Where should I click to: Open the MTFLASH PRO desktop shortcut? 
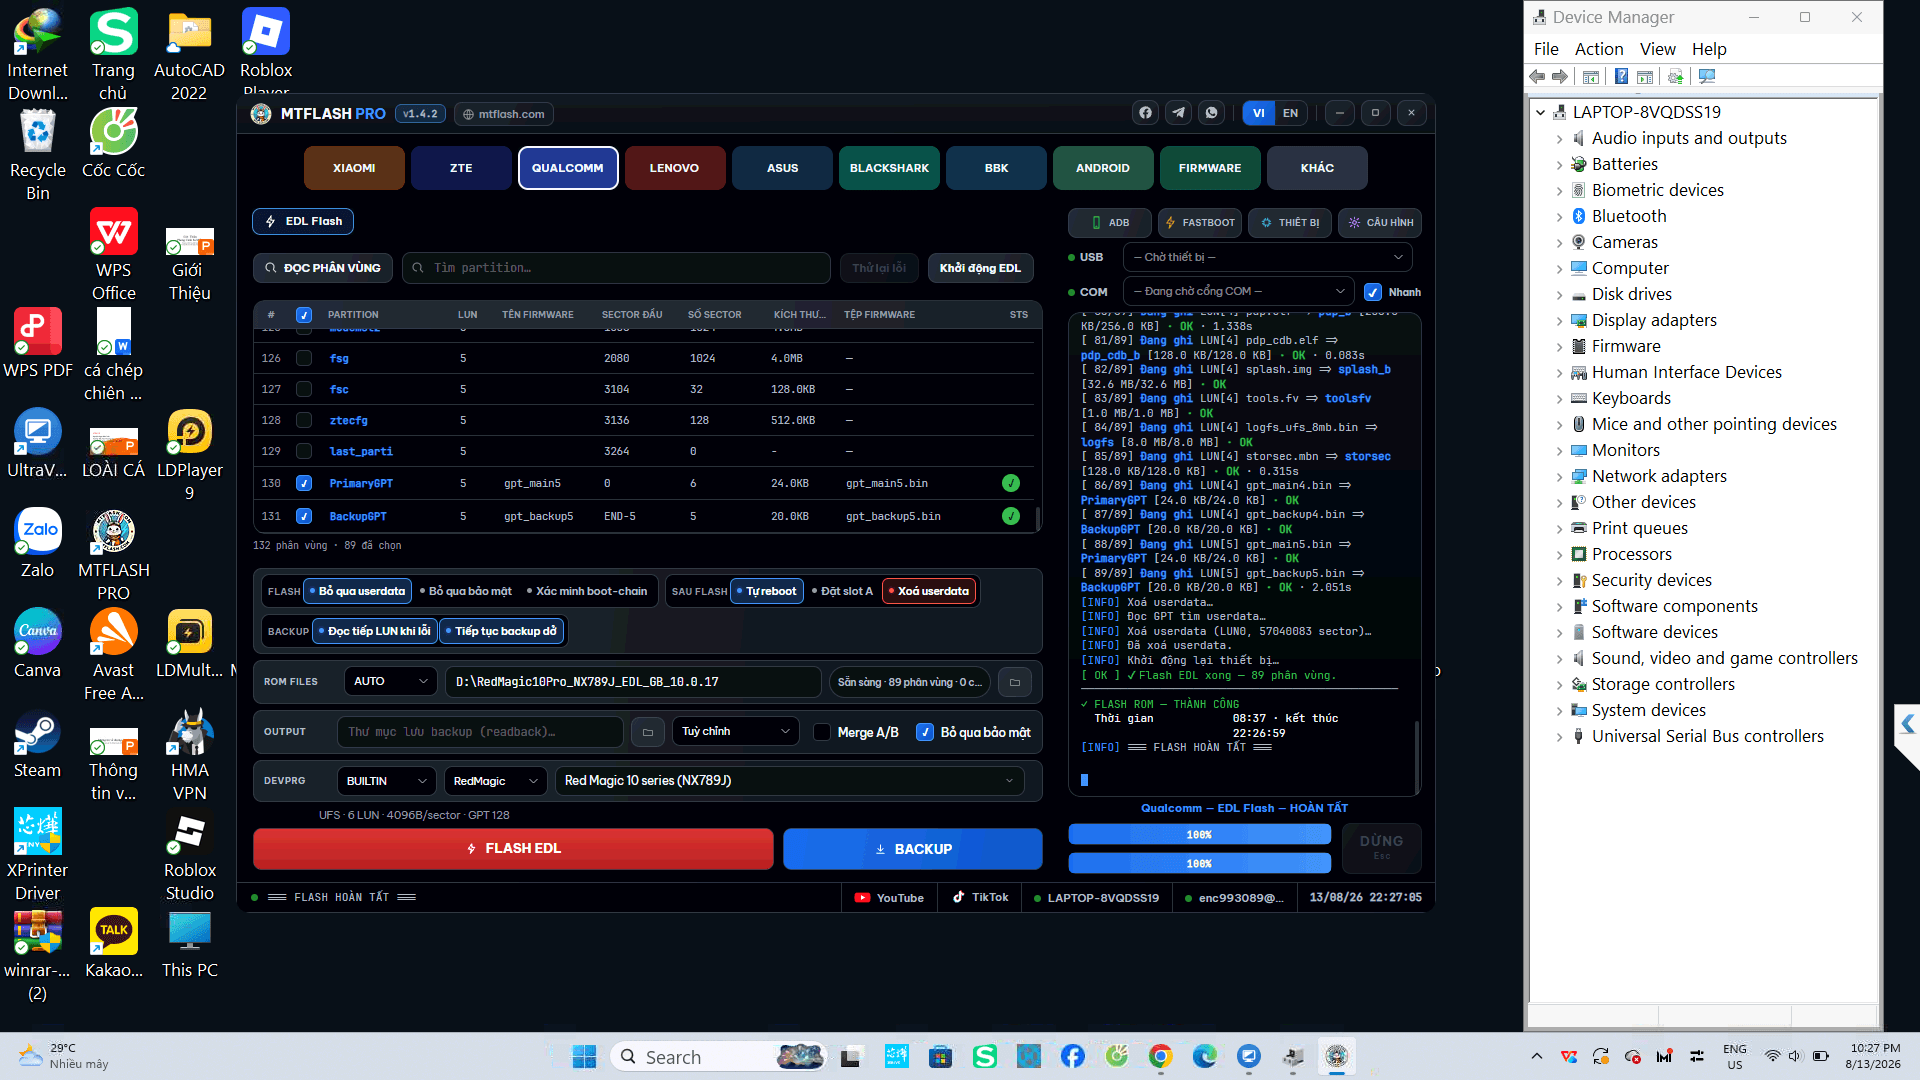pyautogui.click(x=113, y=555)
